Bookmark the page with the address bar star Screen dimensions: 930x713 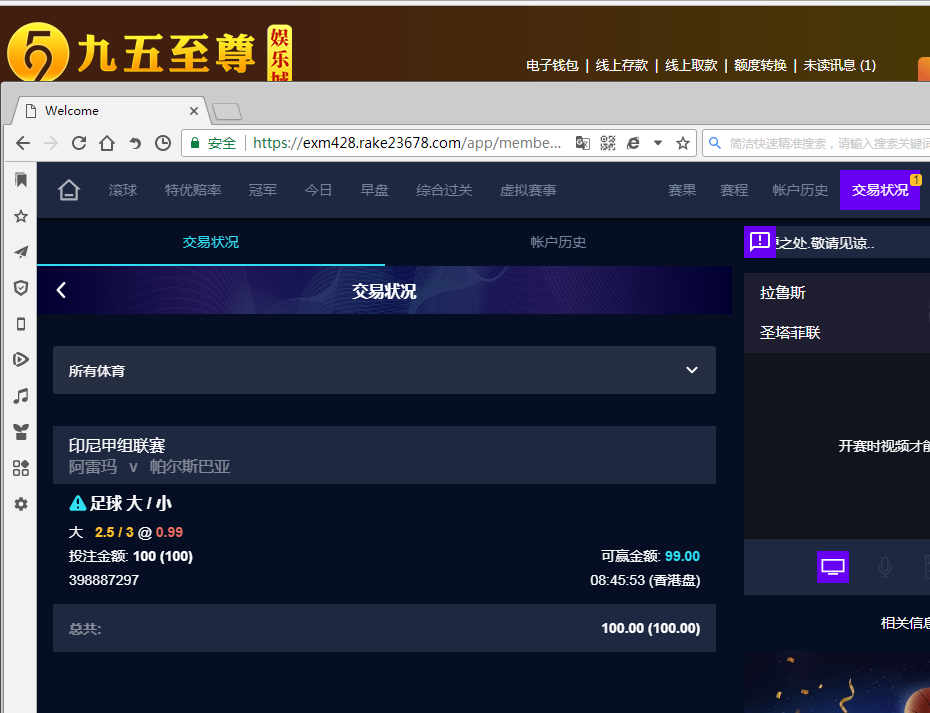(683, 143)
